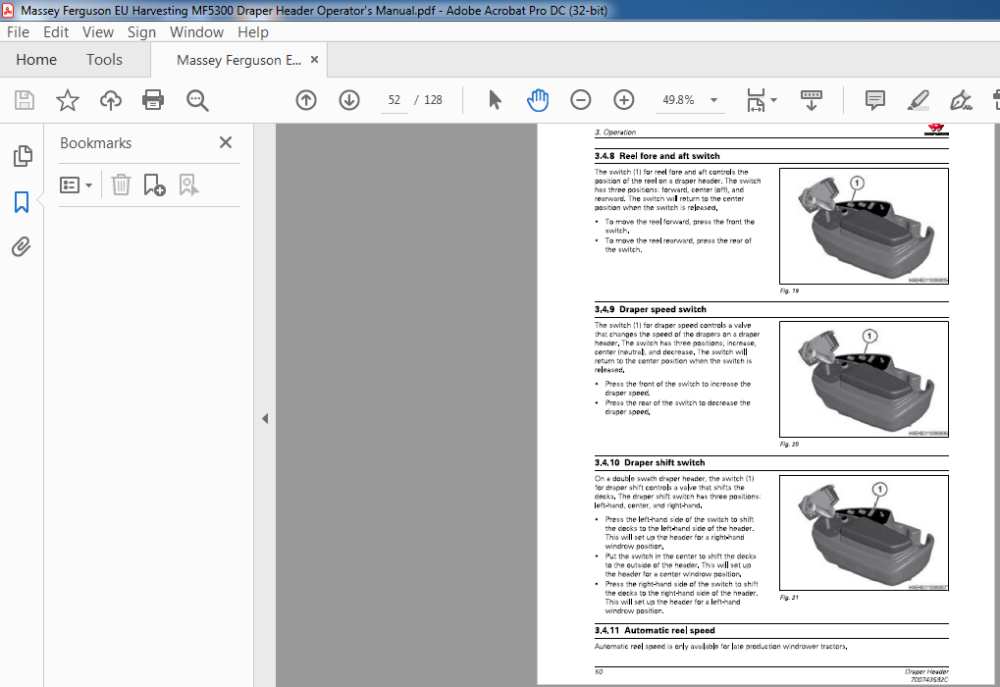
Task: Click Fig. 20 draper speed image
Action: click(864, 379)
